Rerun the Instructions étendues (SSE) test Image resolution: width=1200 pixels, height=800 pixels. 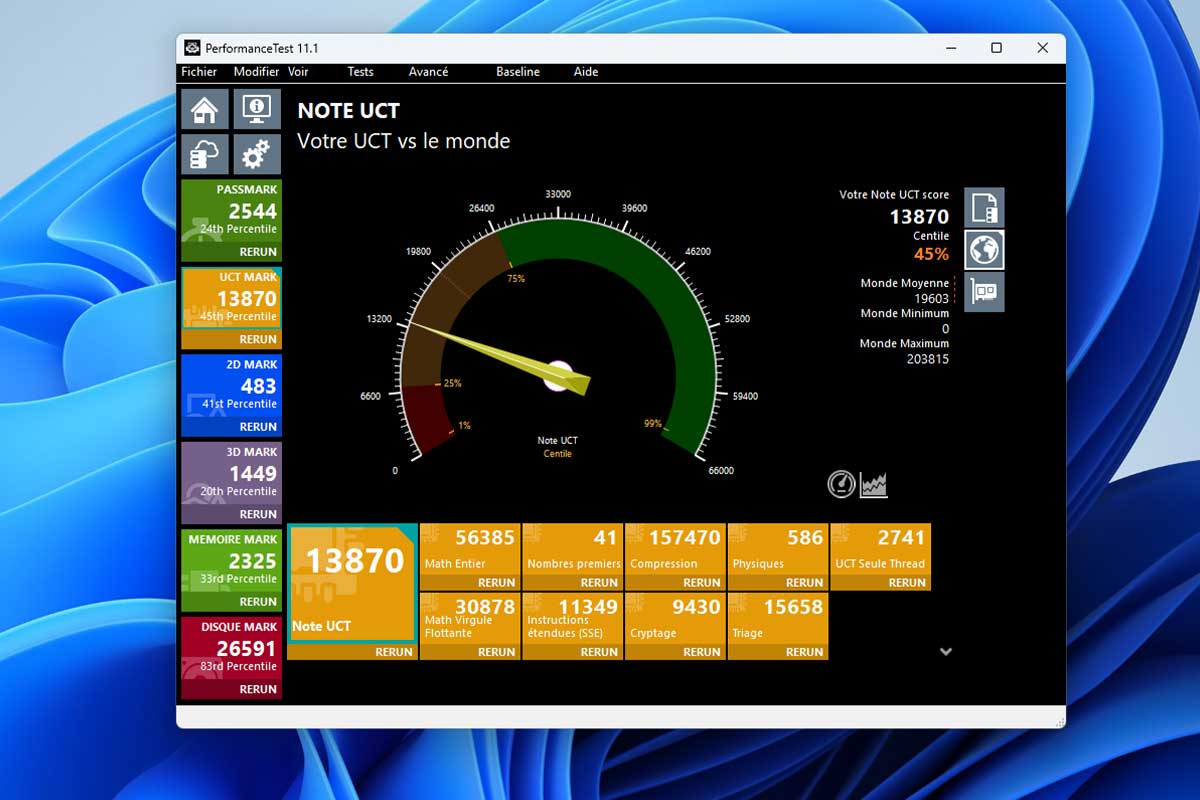pos(599,652)
